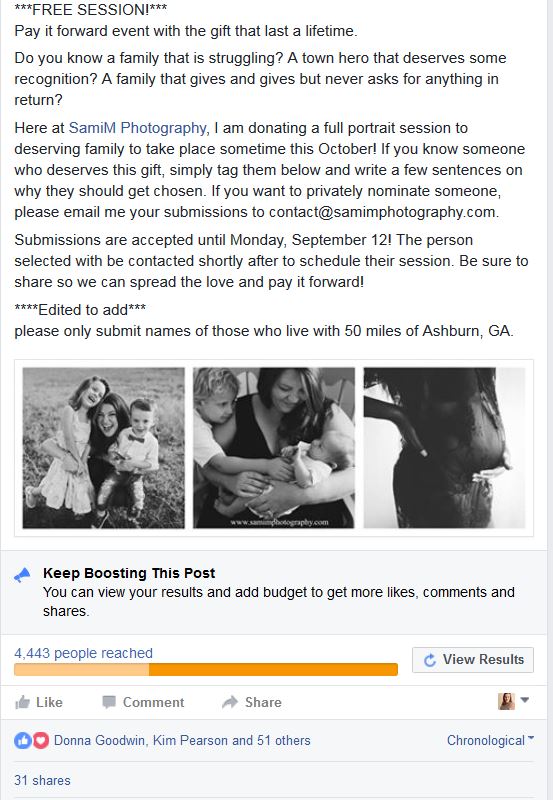The width and height of the screenshot is (553, 800).
Task: Expand the arrow beside profile avatar
Action: coord(524,700)
